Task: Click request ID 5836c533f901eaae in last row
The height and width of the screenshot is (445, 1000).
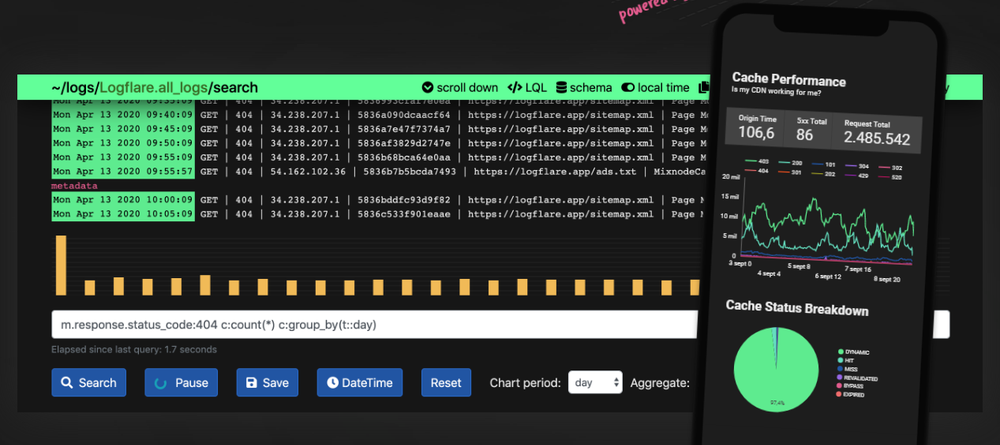Action: [404, 214]
